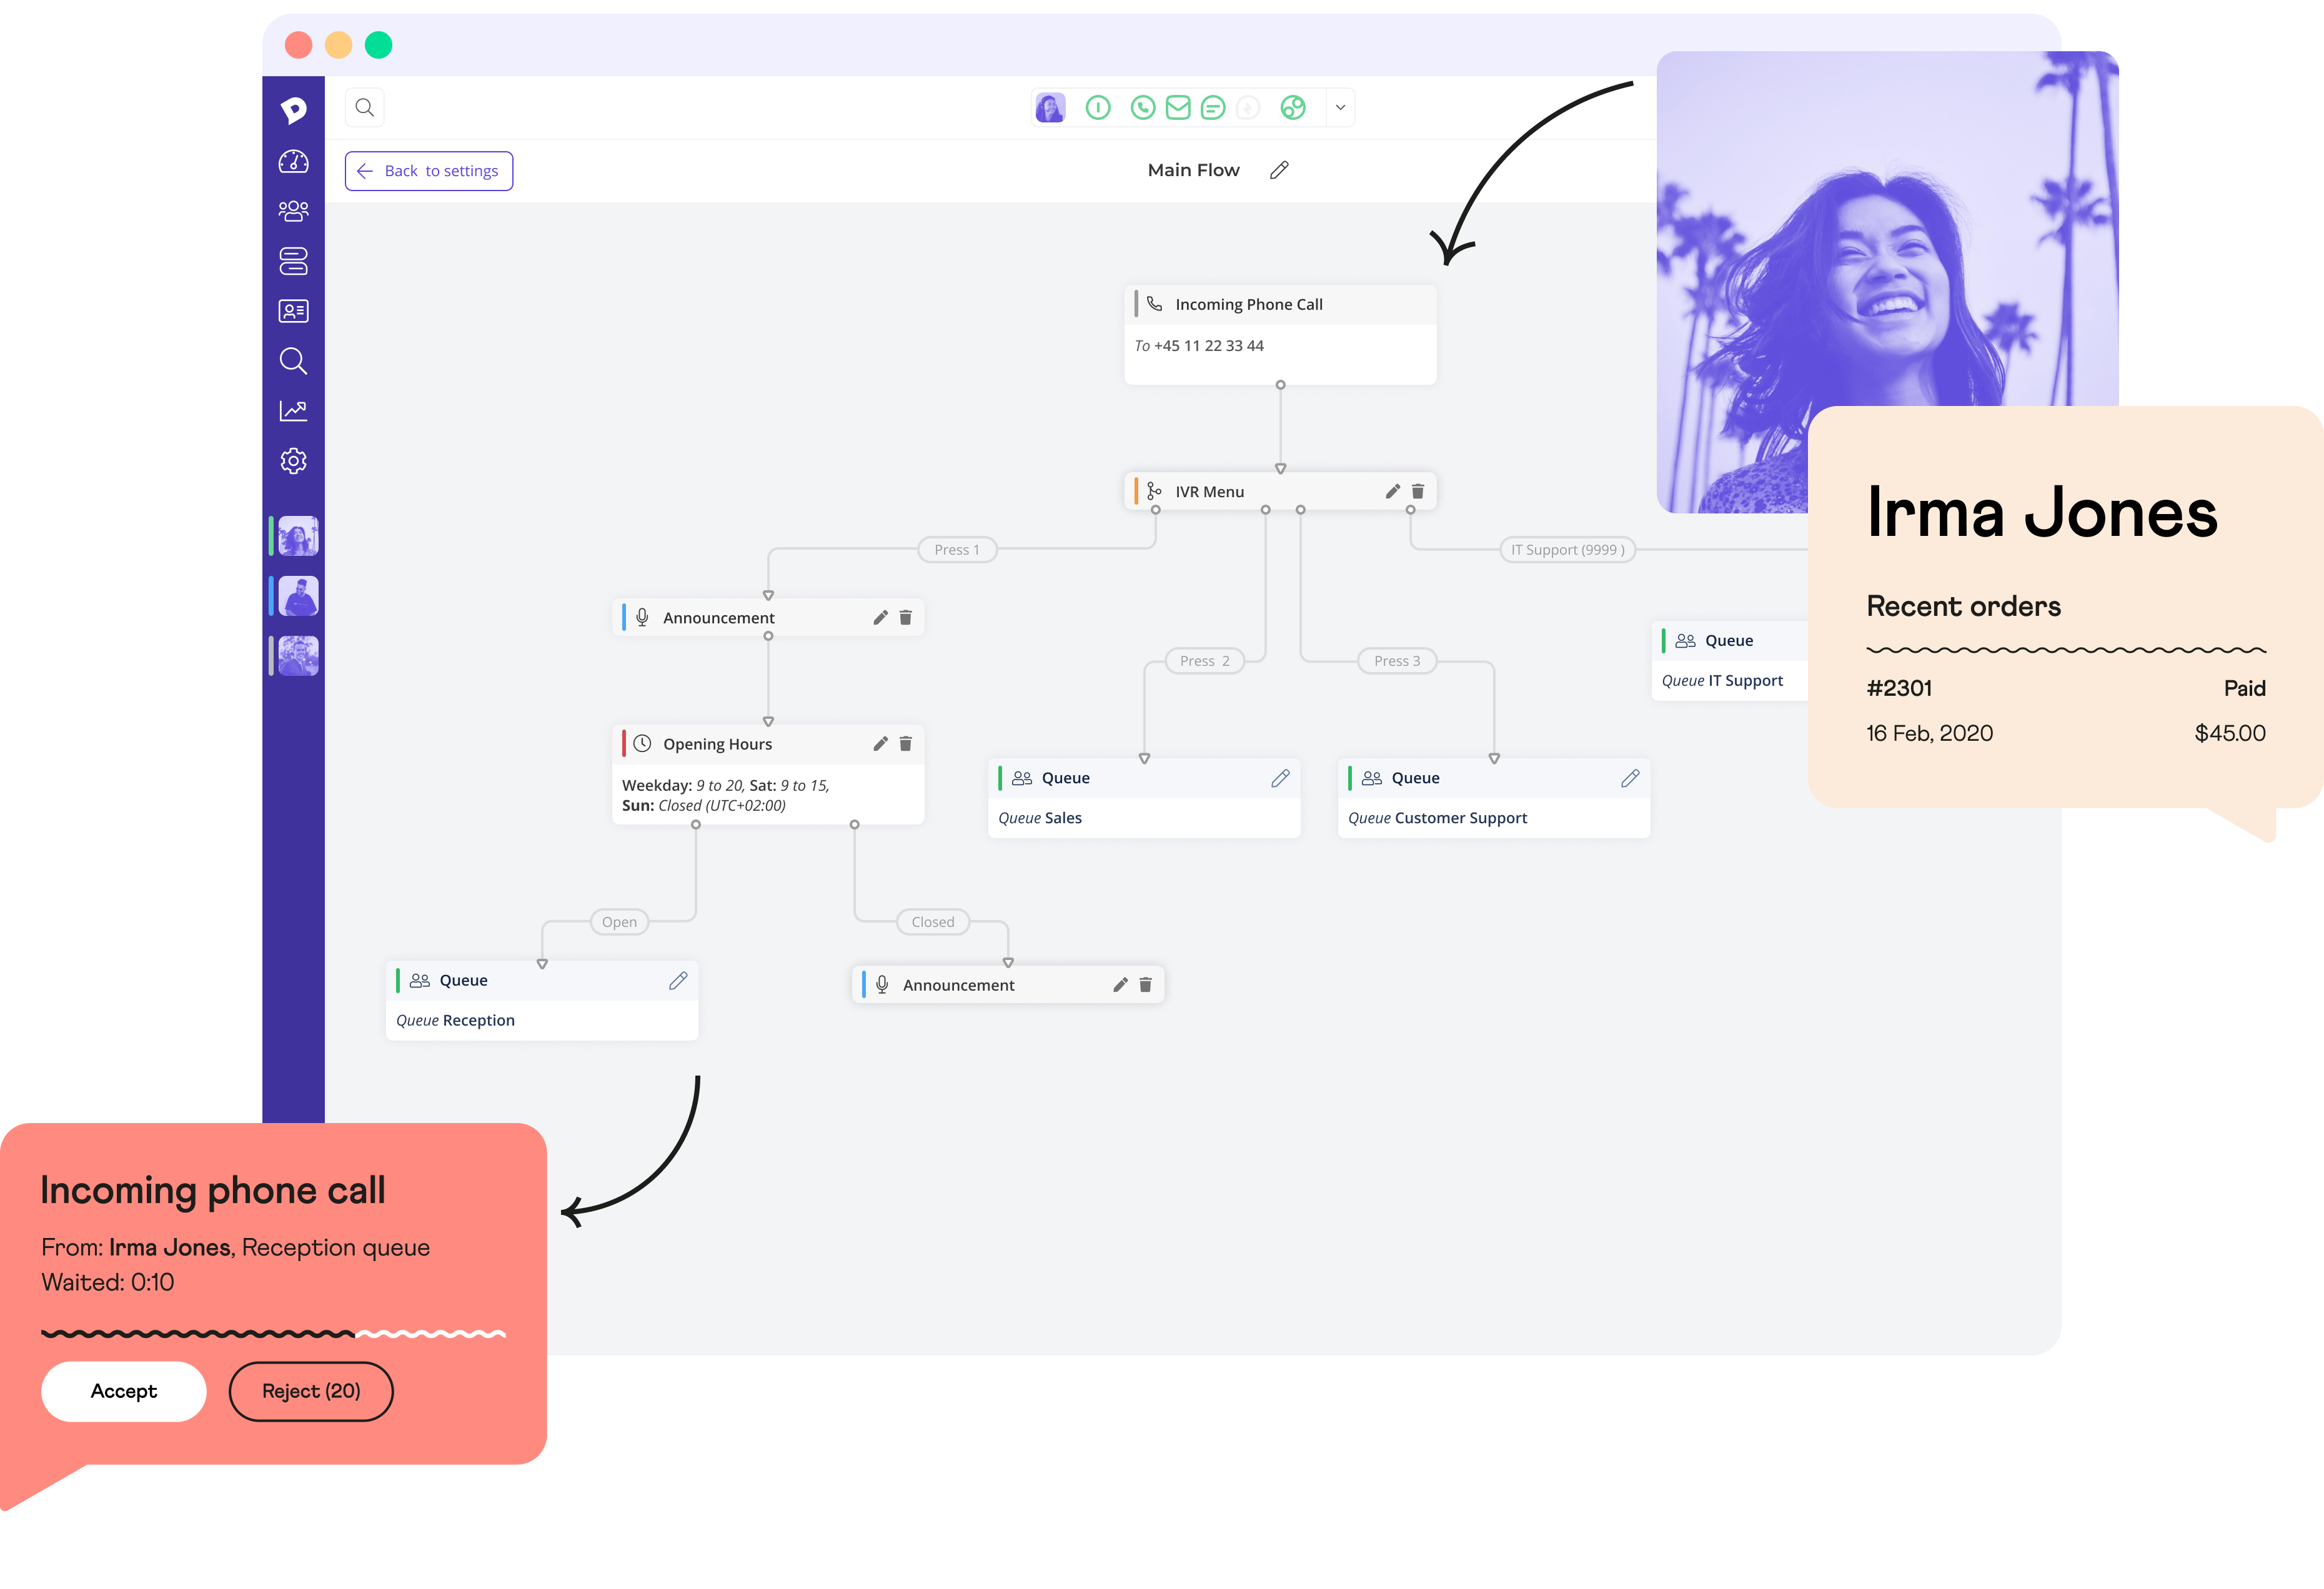The width and height of the screenshot is (2324, 1589).
Task: Open second conversation avatar with blue bar
Action: 298,596
